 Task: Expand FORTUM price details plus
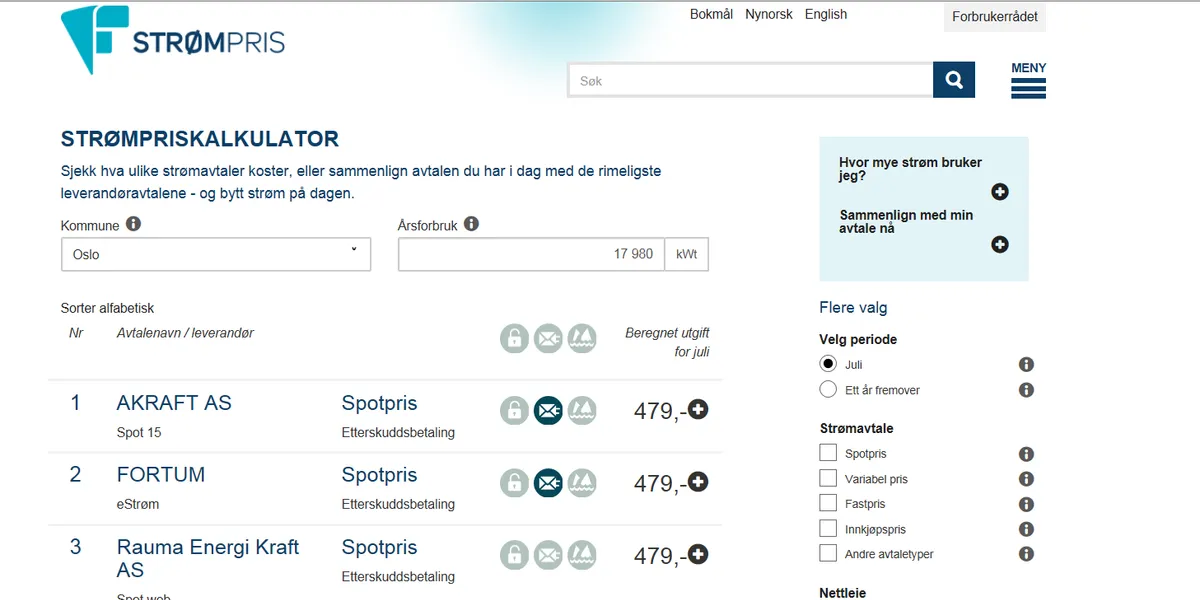tap(698, 482)
